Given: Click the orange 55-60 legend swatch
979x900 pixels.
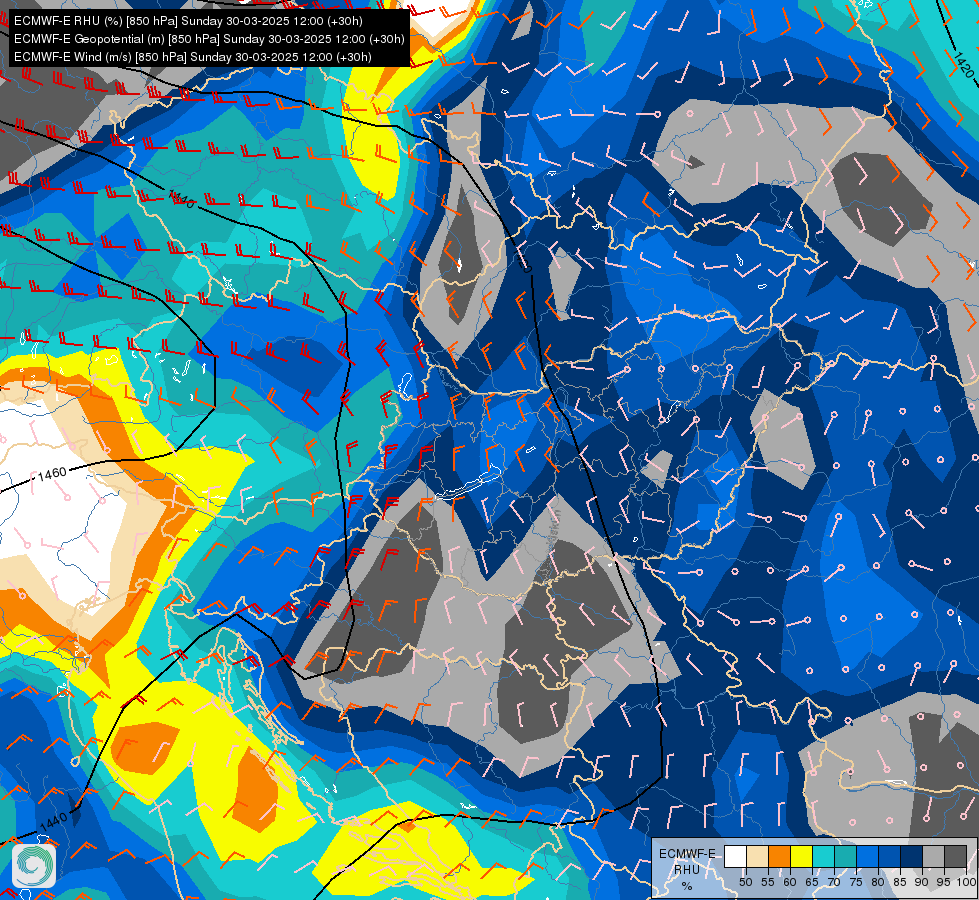Looking at the screenshot, I should click(779, 856).
